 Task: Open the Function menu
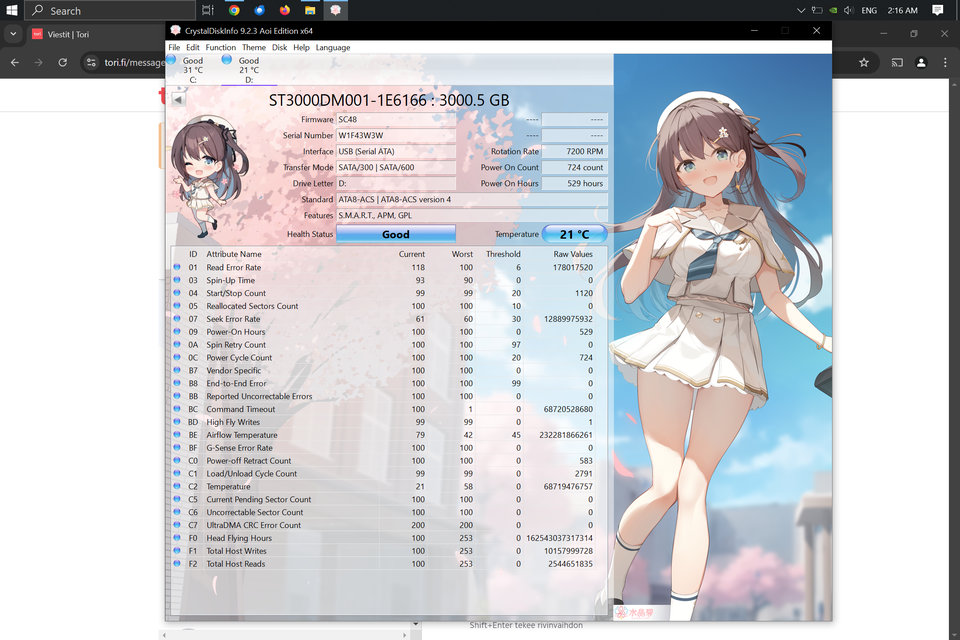[221, 47]
